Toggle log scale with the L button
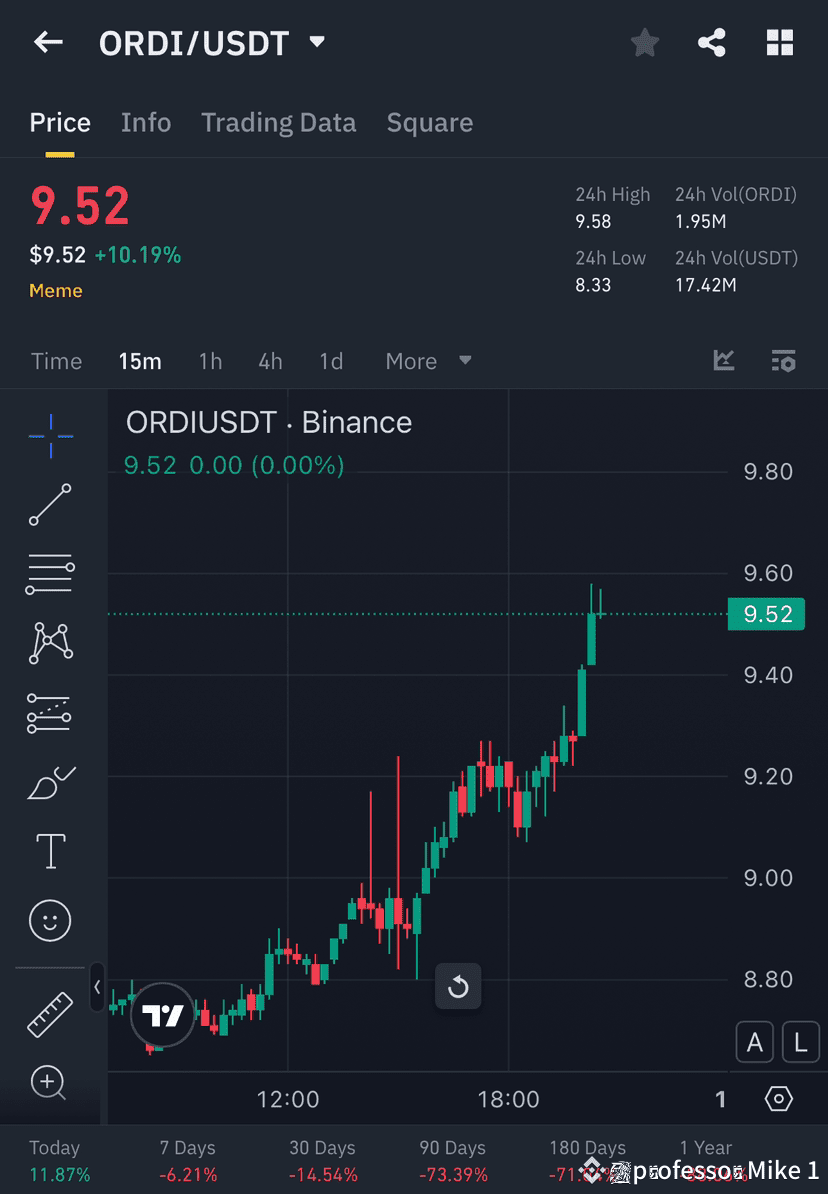Viewport: 828px width, 1194px height. [x=800, y=1041]
